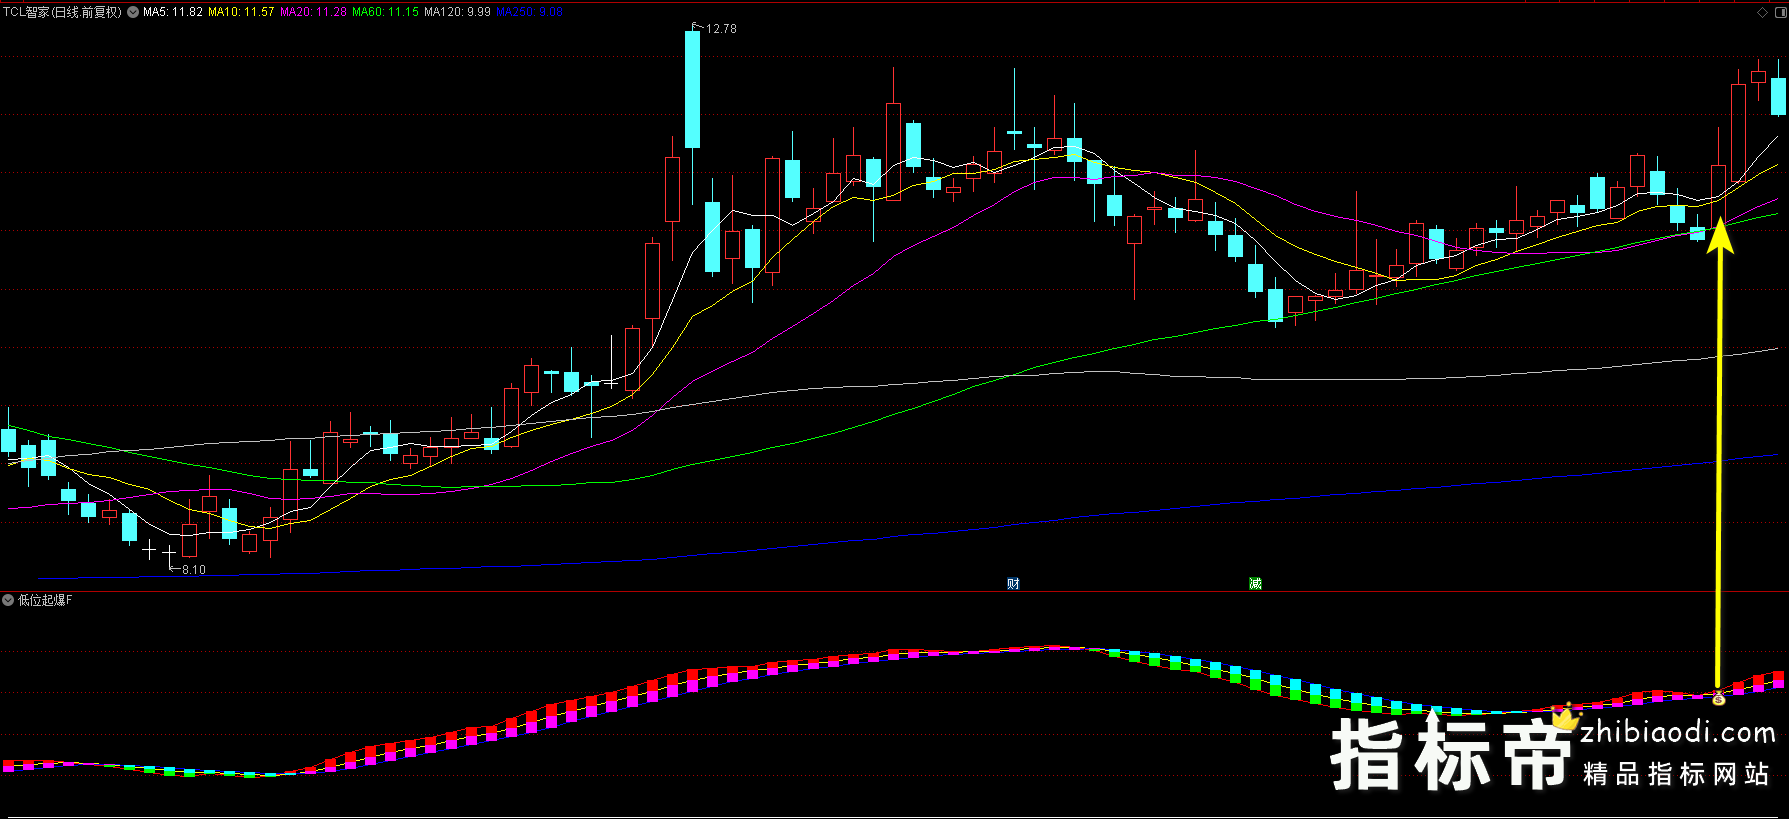This screenshot has width=1789, height=819.
Task: Click the MA10: 11.57 label
Action: pyautogui.click(x=241, y=12)
